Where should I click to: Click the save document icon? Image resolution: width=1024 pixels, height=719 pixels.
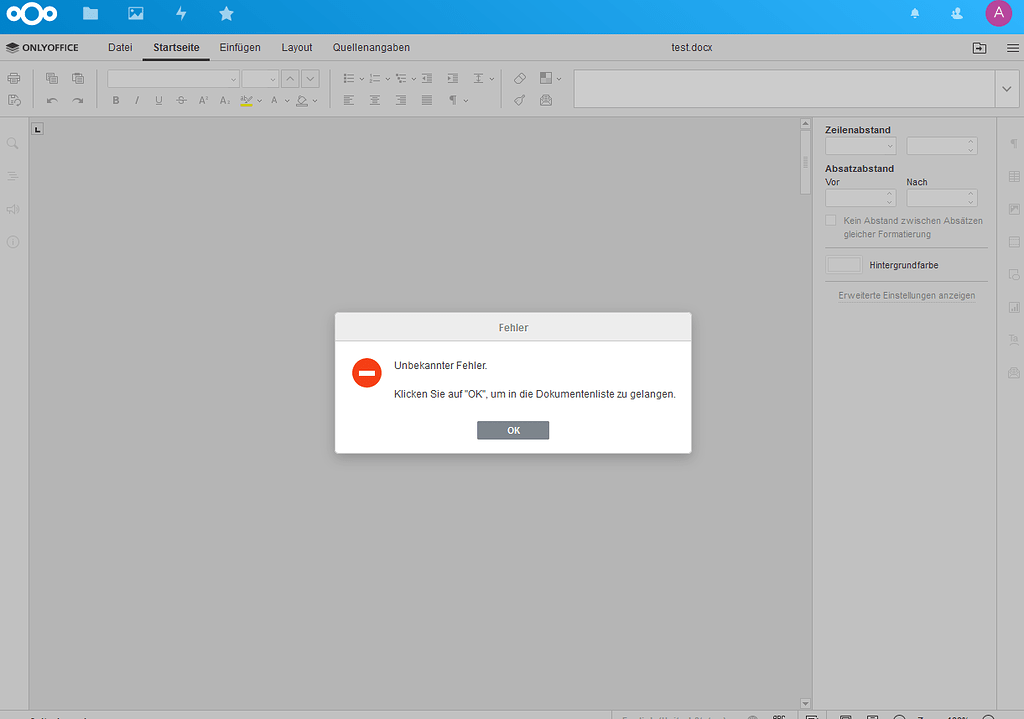[x=14, y=100]
